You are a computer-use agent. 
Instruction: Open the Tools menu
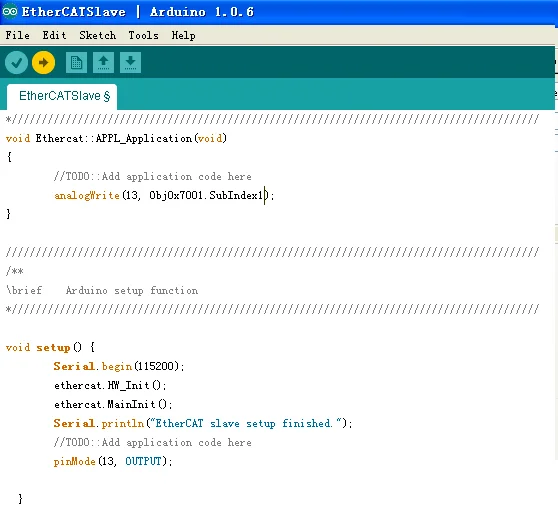point(143,35)
